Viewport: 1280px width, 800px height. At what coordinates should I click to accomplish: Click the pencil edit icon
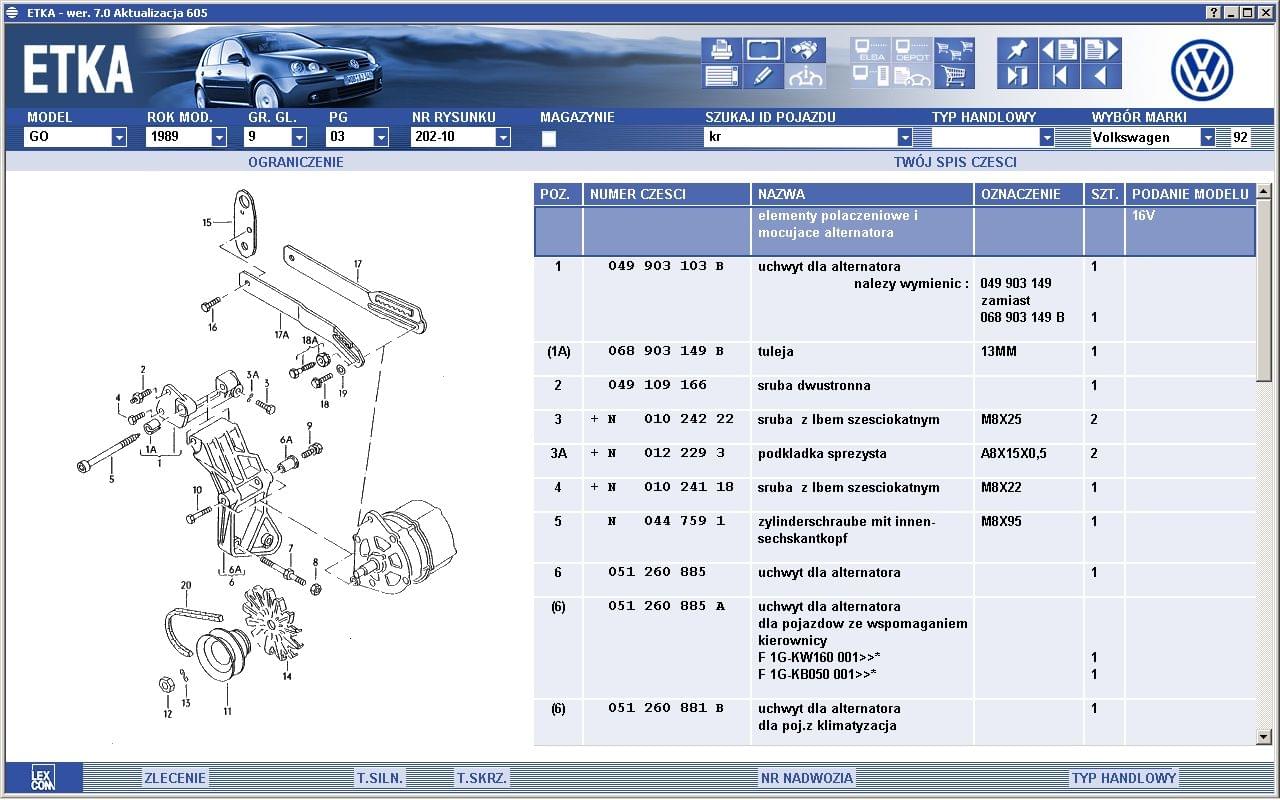click(763, 76)
